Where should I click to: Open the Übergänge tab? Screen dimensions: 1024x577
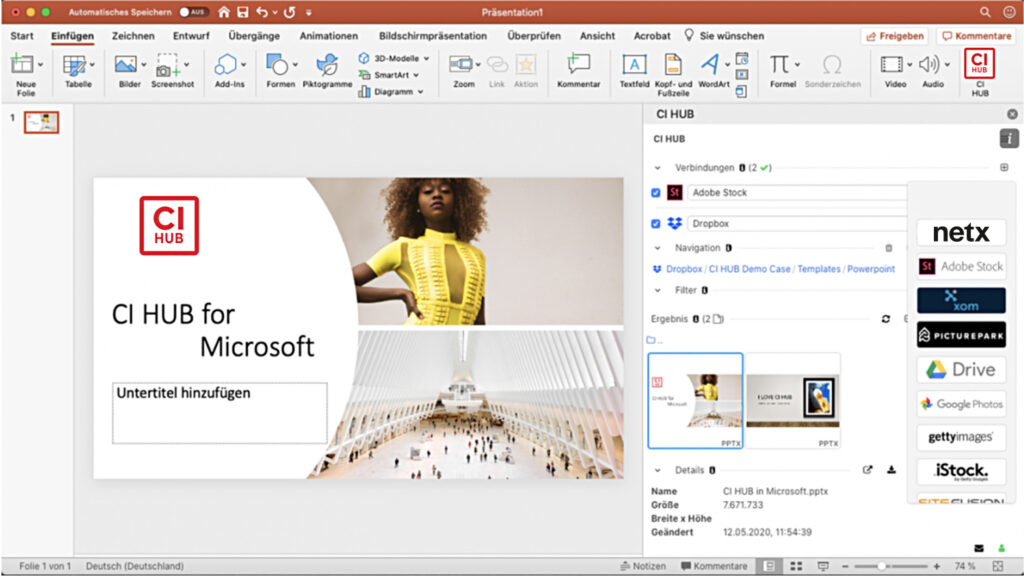click(x=254, y=36)
